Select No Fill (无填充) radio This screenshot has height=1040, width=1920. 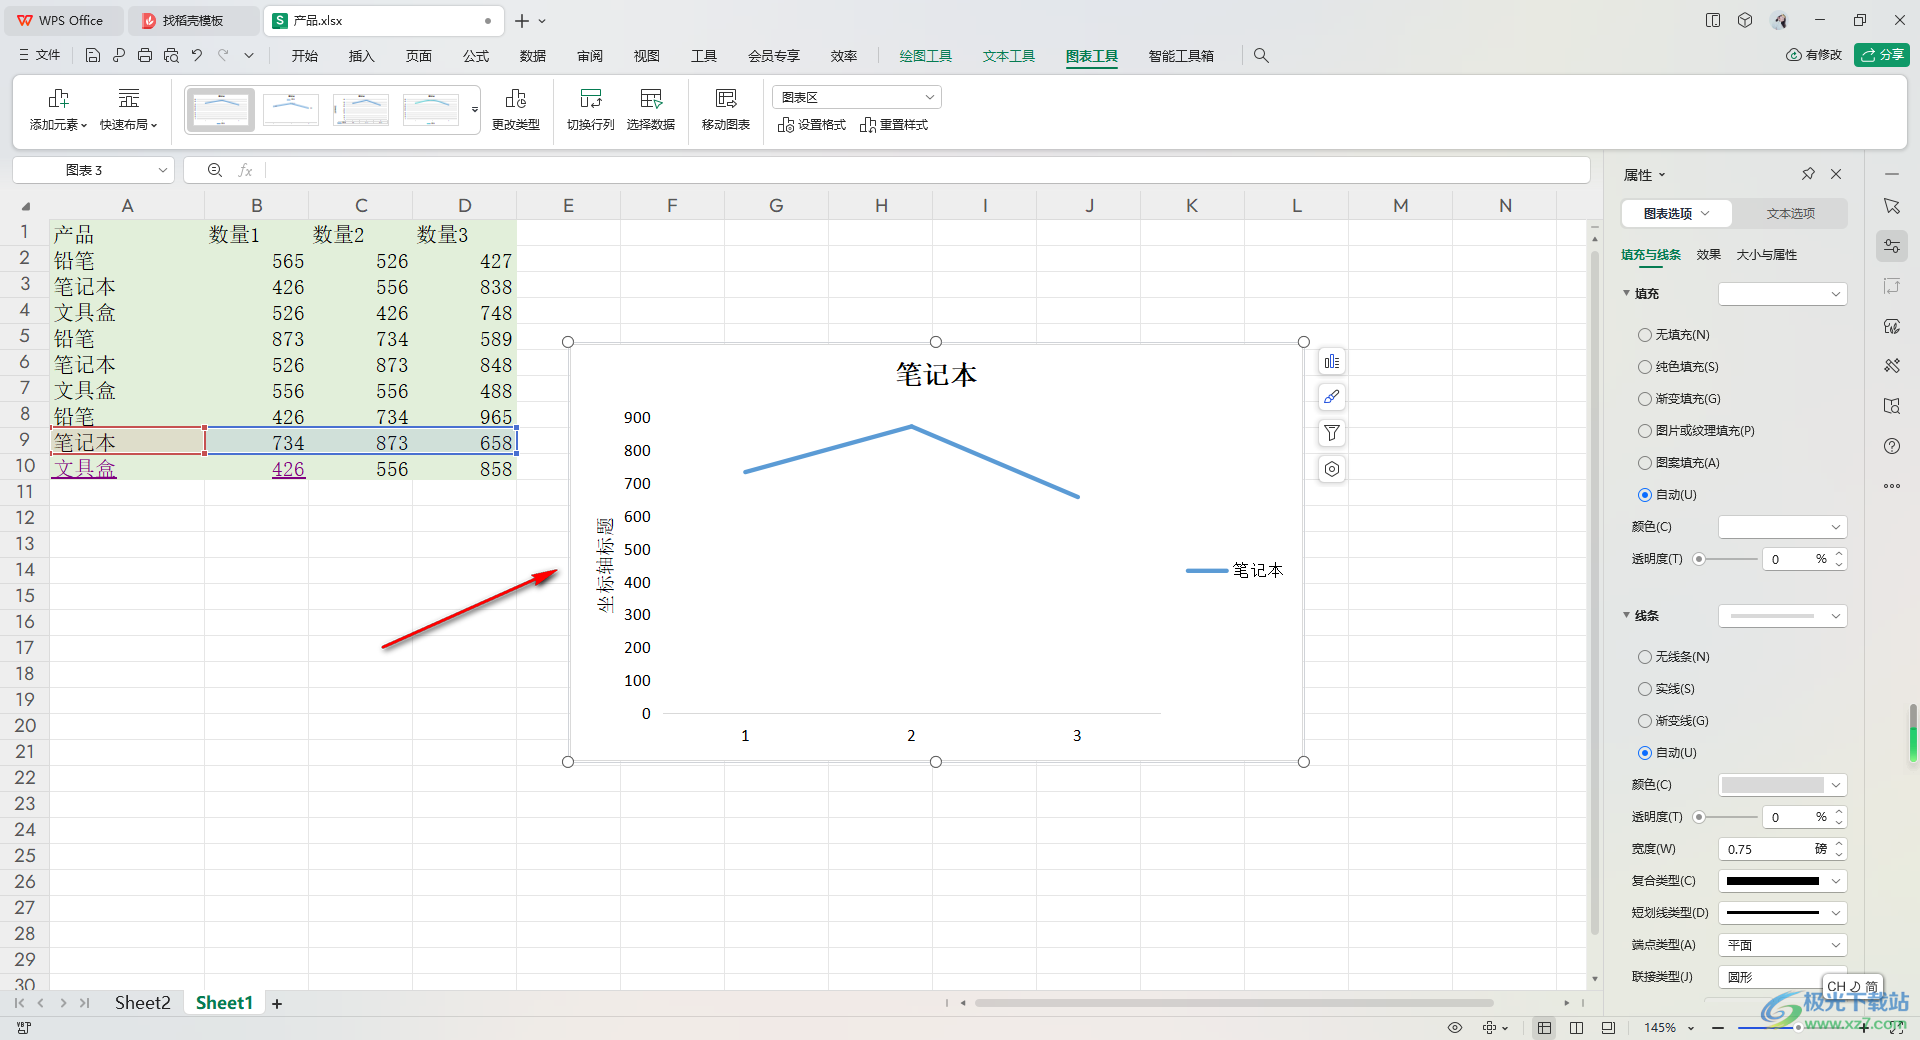(x=1645, y=335)
